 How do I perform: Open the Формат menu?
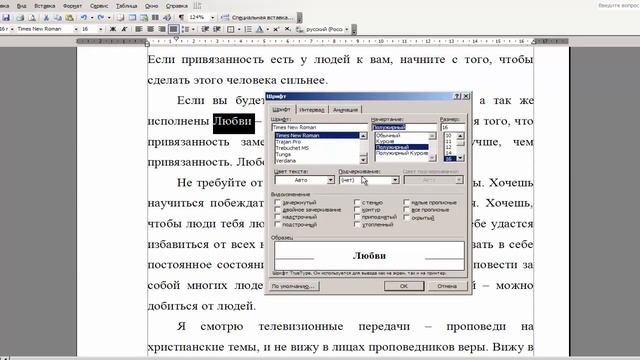click(72, 6)
